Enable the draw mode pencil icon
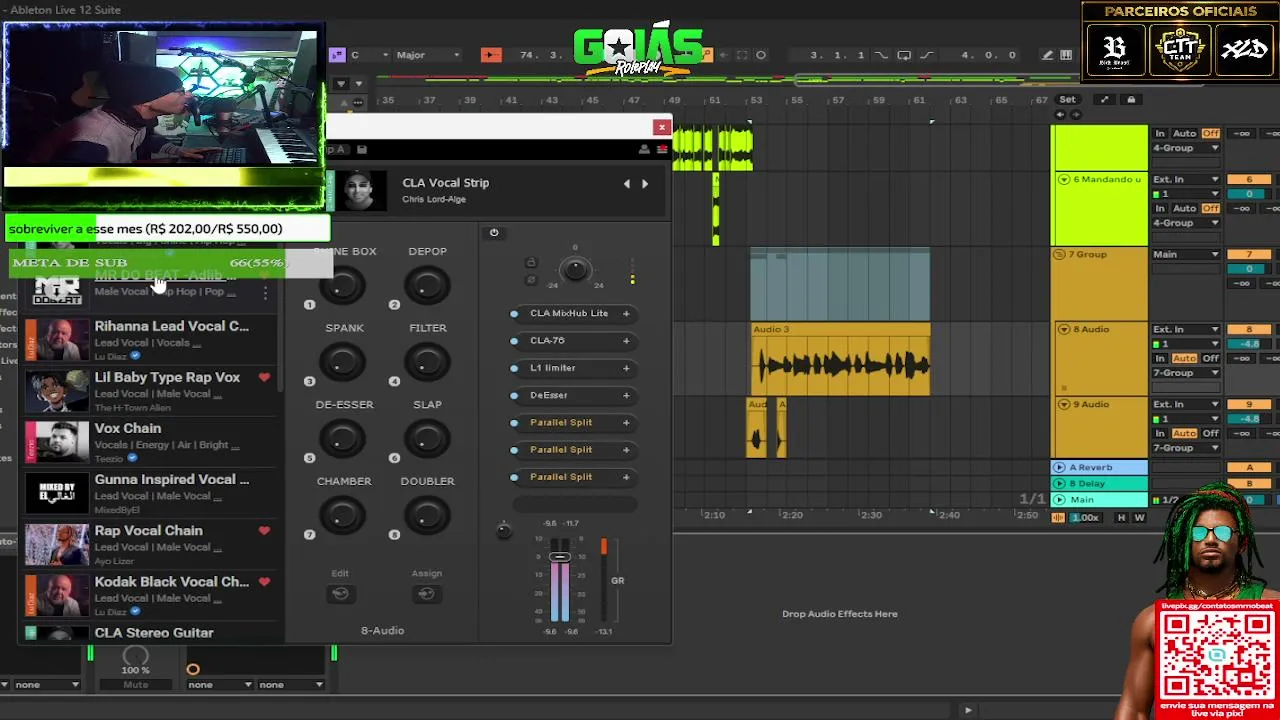The image size is (1280, 720). [1046, 55]
